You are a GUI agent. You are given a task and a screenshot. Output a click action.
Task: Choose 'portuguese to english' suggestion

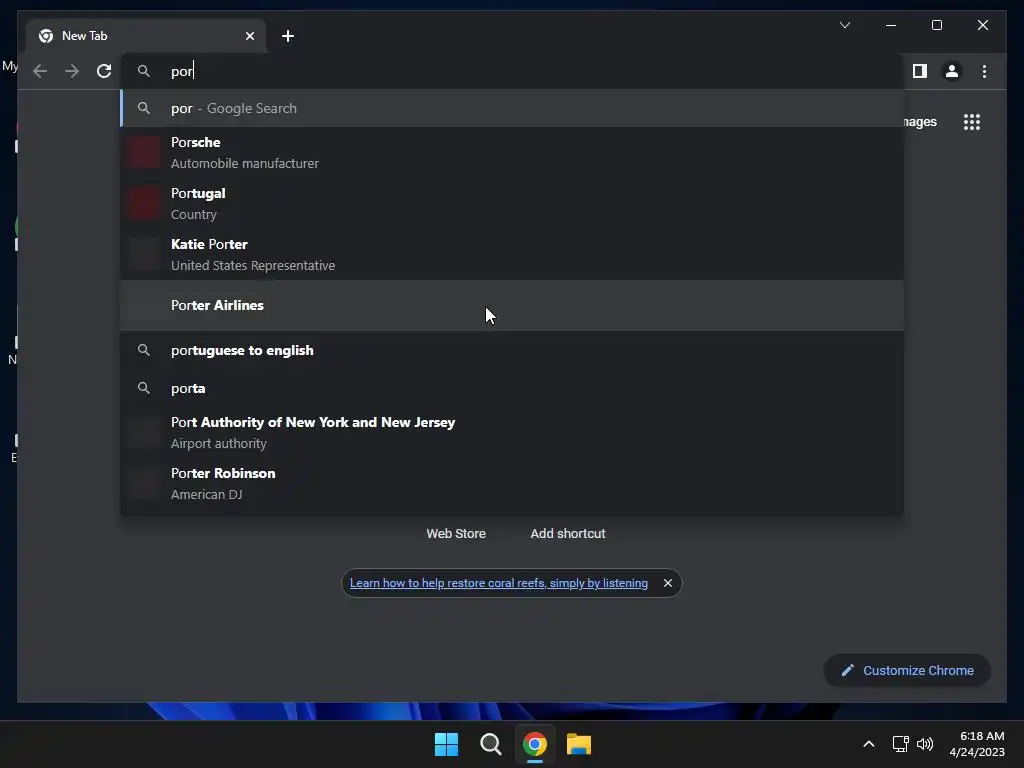512,351
